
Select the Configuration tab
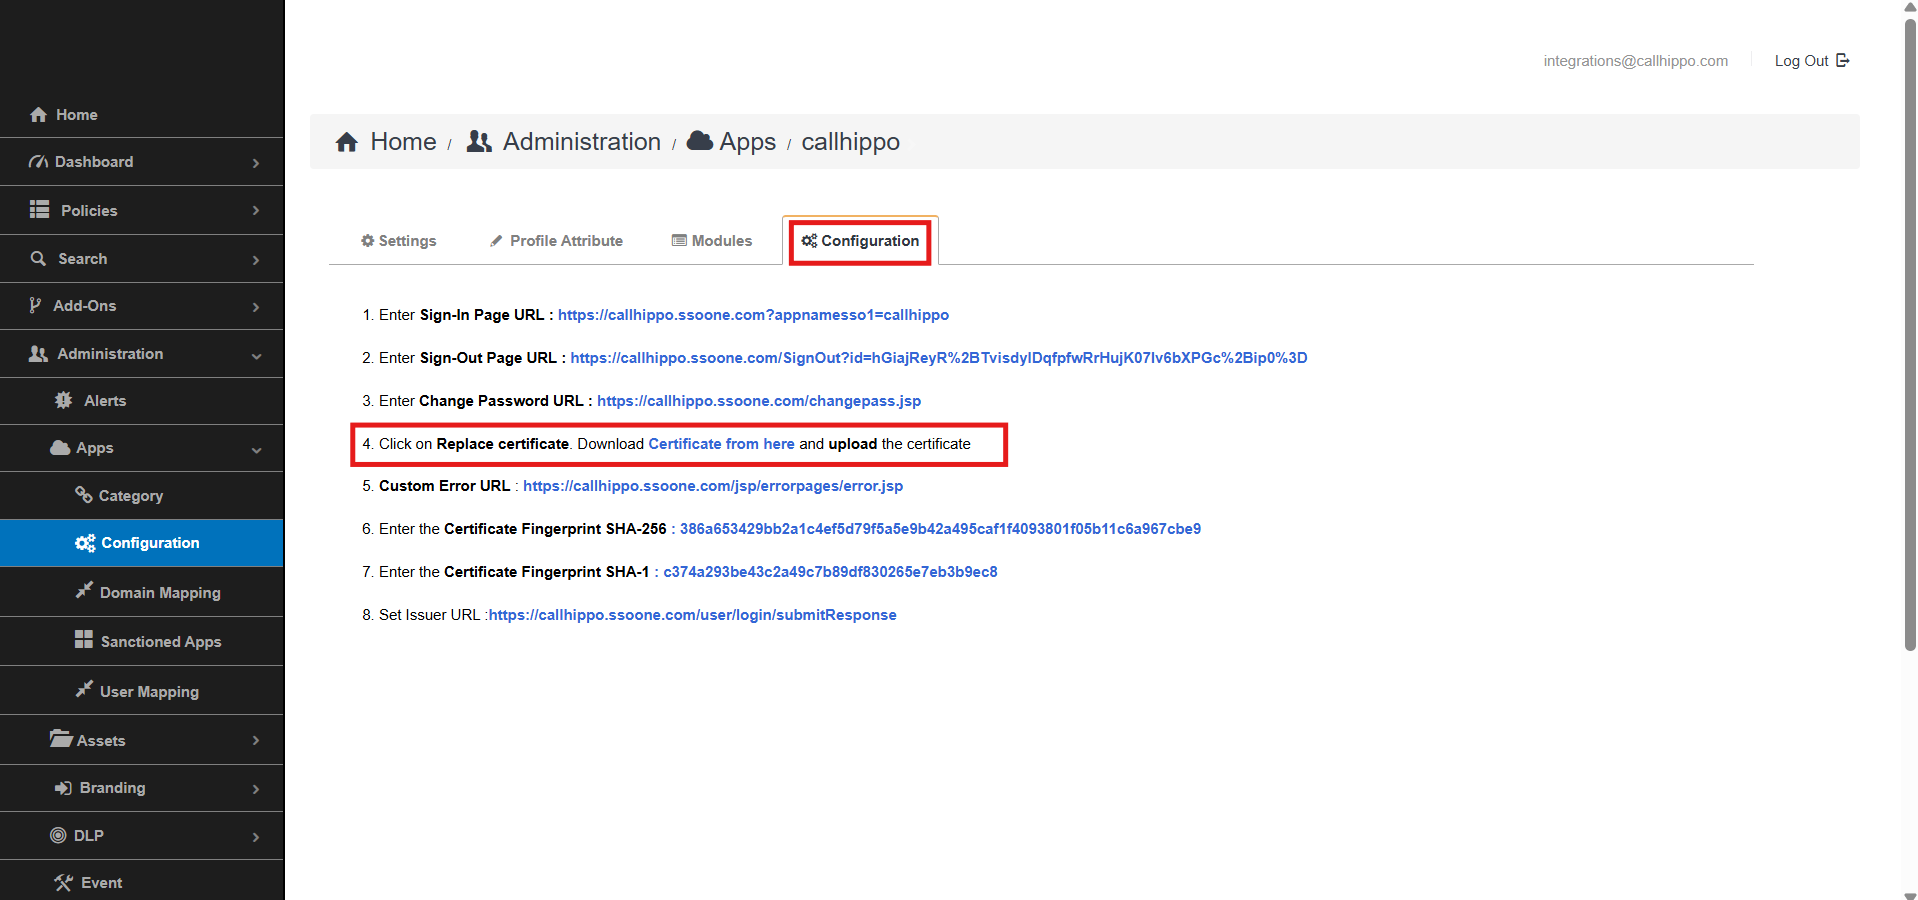[860, 241]
